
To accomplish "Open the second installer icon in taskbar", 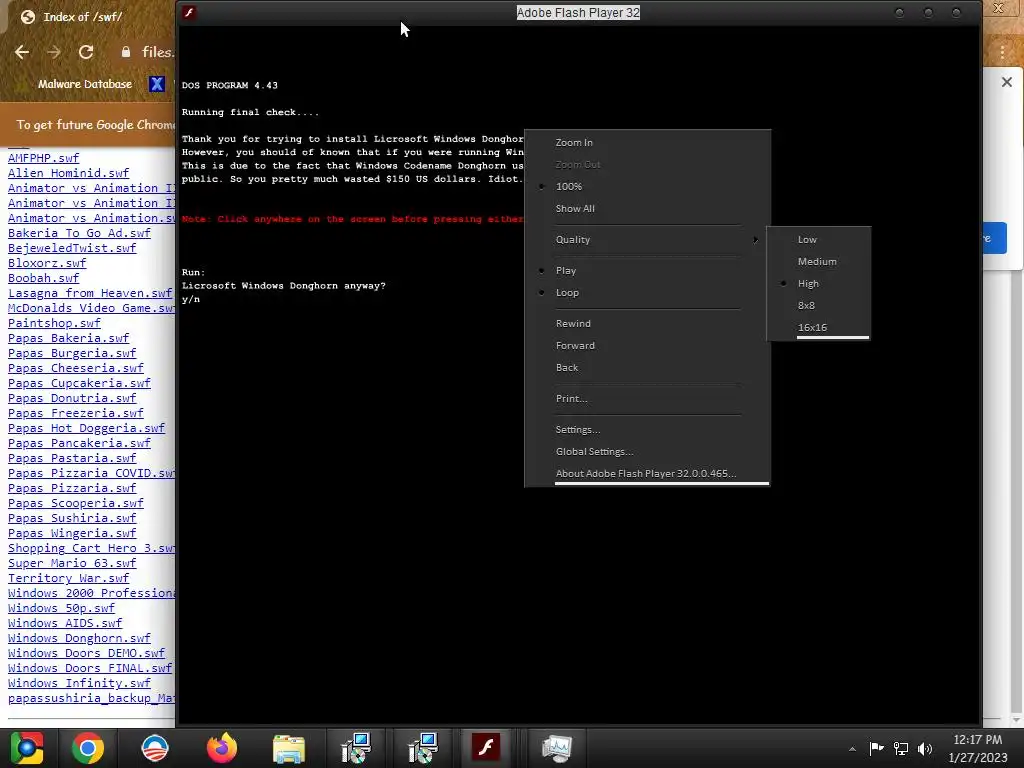I will click(x=423, y=748).
